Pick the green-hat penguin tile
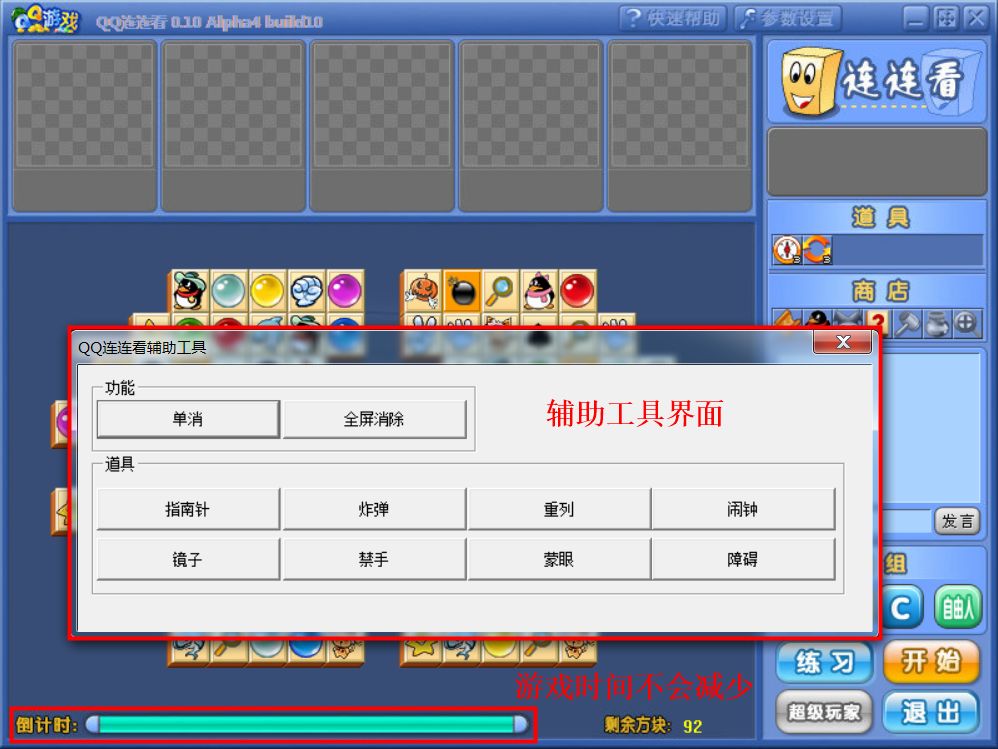Screen dimensions: 998x749 point(190,291)
